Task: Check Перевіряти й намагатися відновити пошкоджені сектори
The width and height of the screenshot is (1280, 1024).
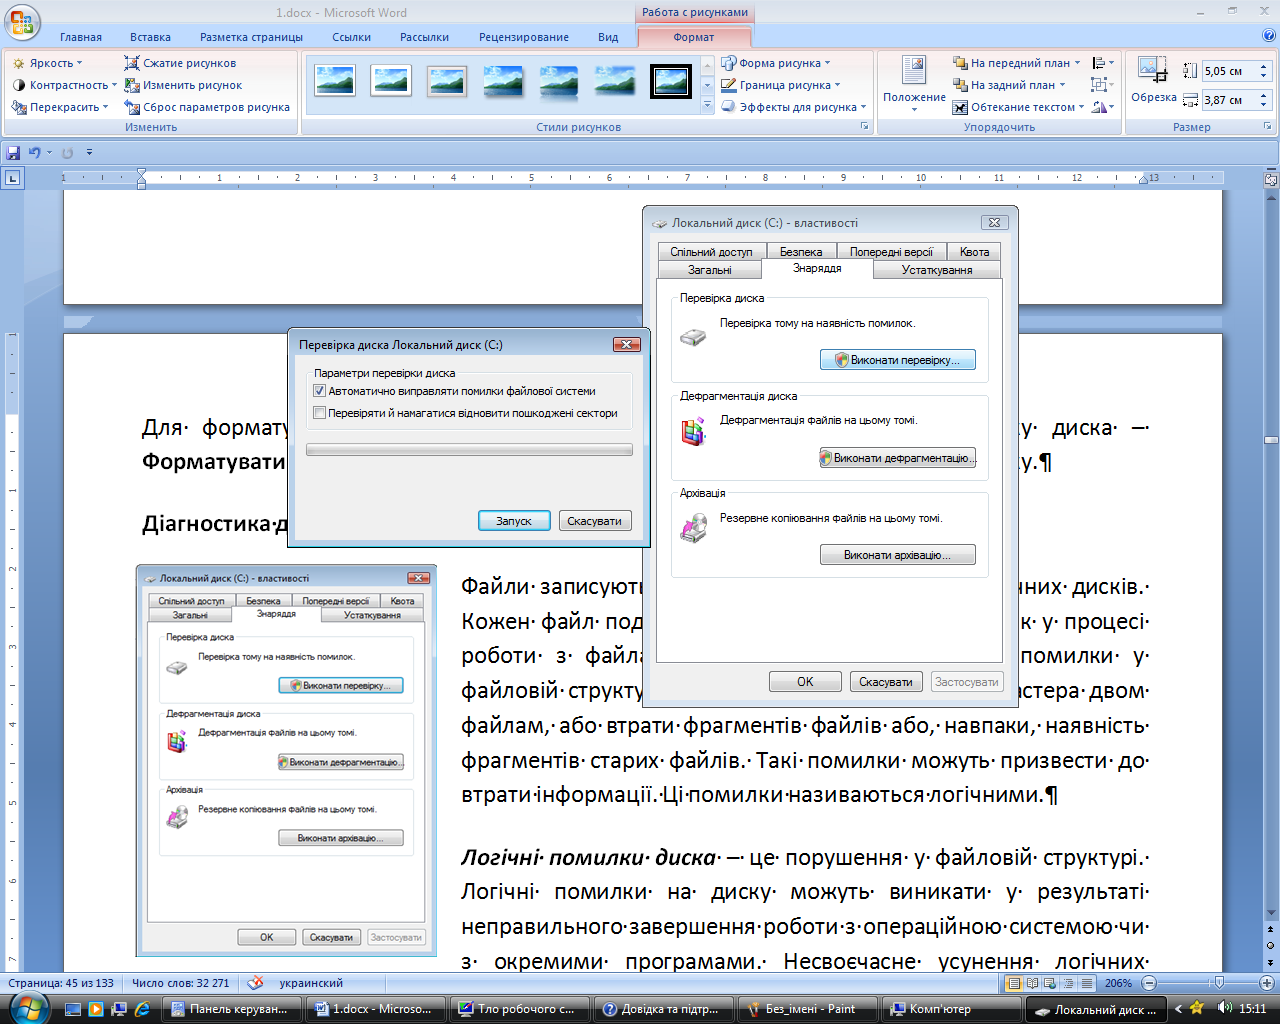Action: tap(320, 413)
